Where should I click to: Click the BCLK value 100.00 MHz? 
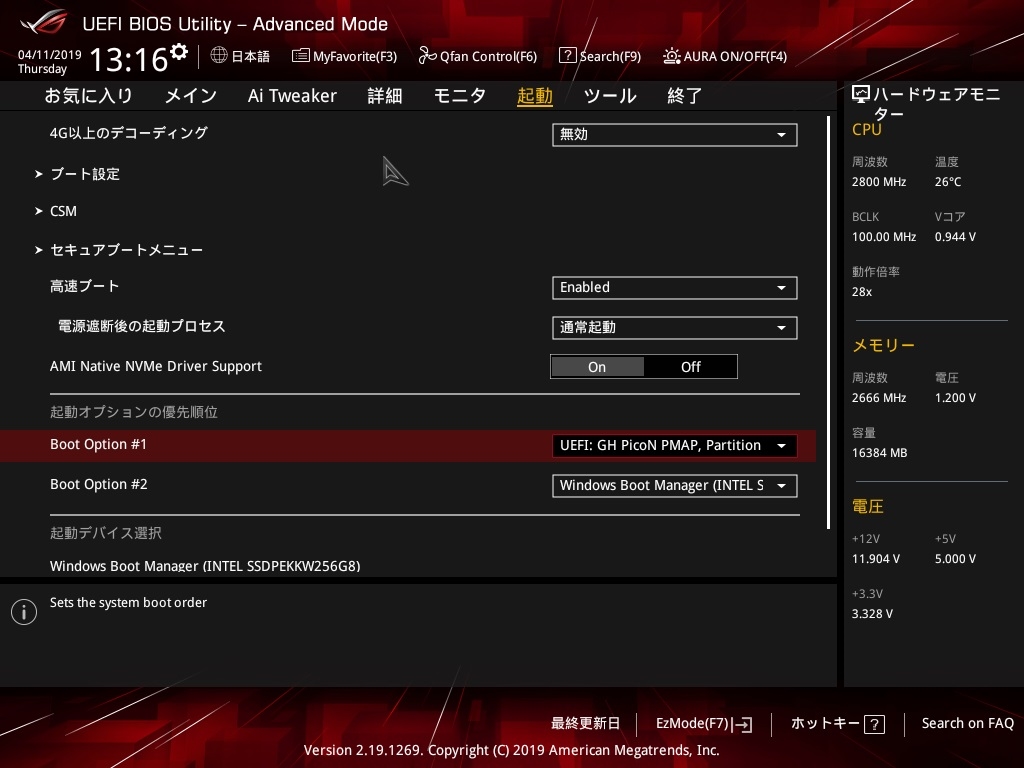(884, 237)
